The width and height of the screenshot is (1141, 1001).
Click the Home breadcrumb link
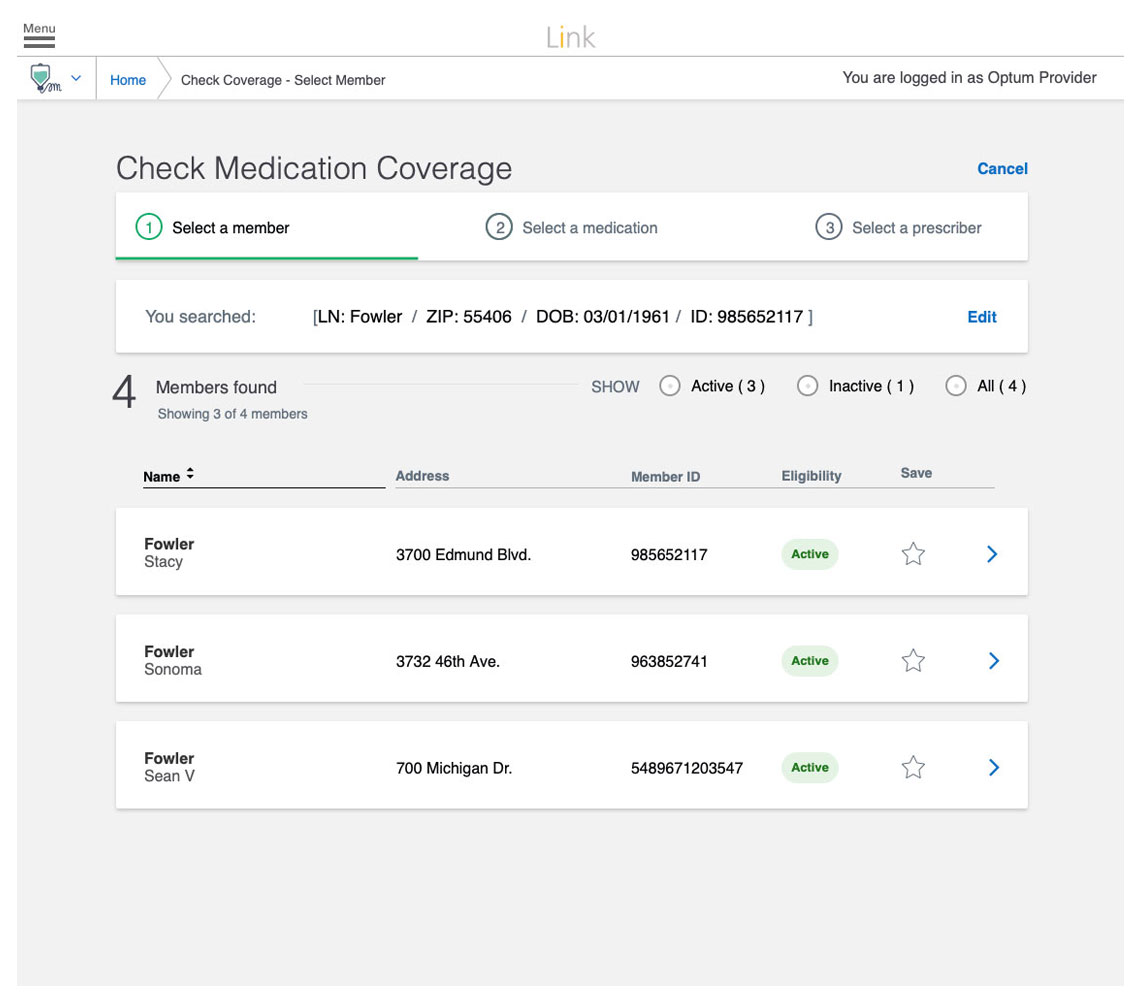pyautogui.click(x=128, y=80)
